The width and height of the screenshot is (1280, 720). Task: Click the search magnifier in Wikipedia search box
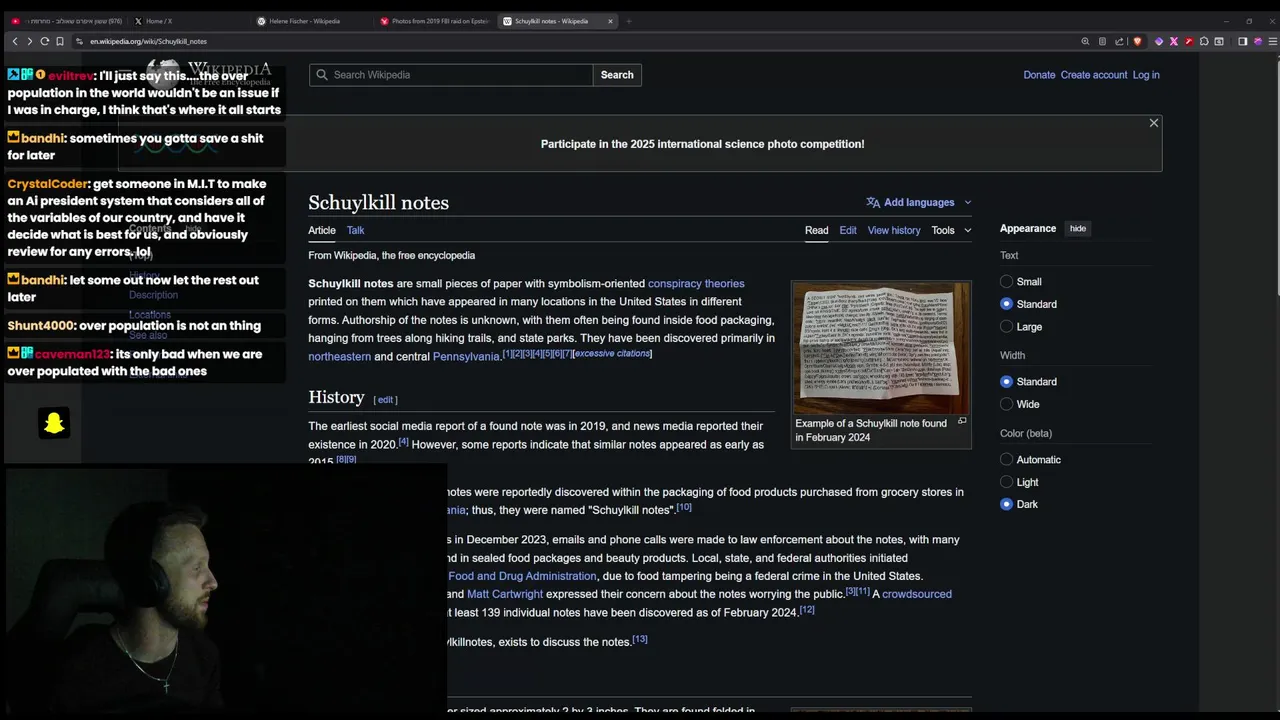coord(321,75)
